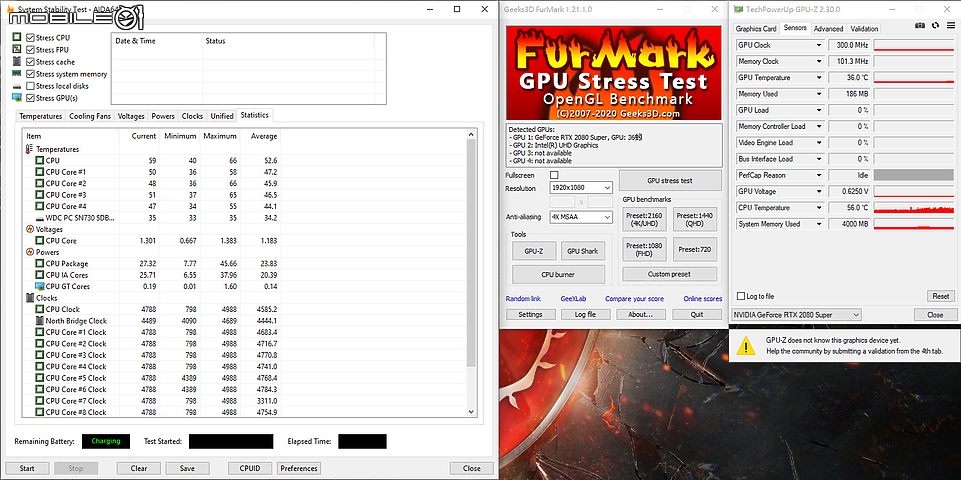Screen dimensions: 961x480
Task: Enable FurMark Fullscreen checkbox
Action: point(554,175)
